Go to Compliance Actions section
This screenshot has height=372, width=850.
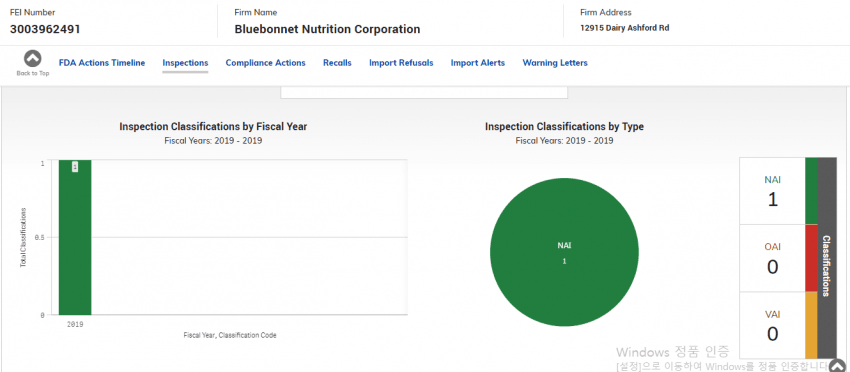click(x=266, y=63)
